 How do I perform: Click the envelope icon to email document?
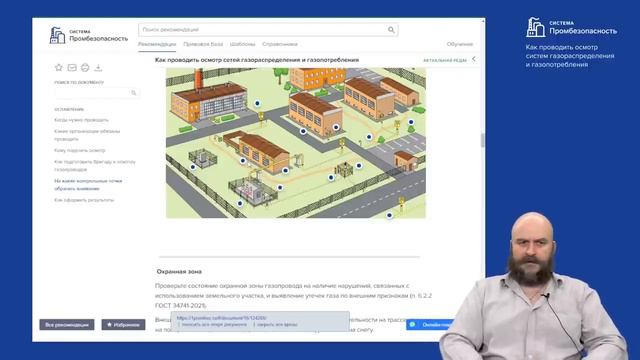72,67
